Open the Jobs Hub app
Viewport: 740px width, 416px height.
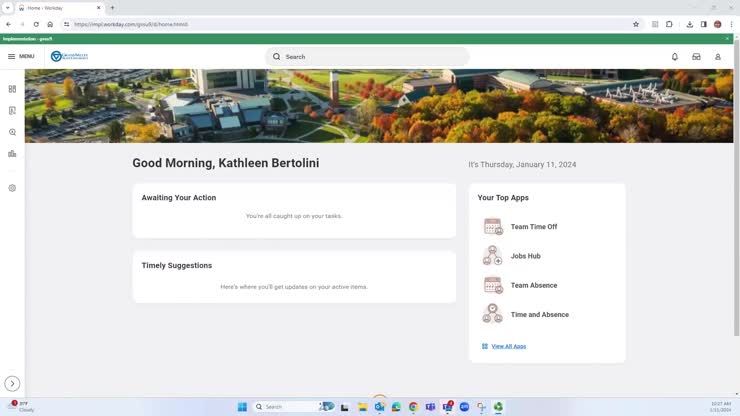pyautogui.click(x=525, y=256)
